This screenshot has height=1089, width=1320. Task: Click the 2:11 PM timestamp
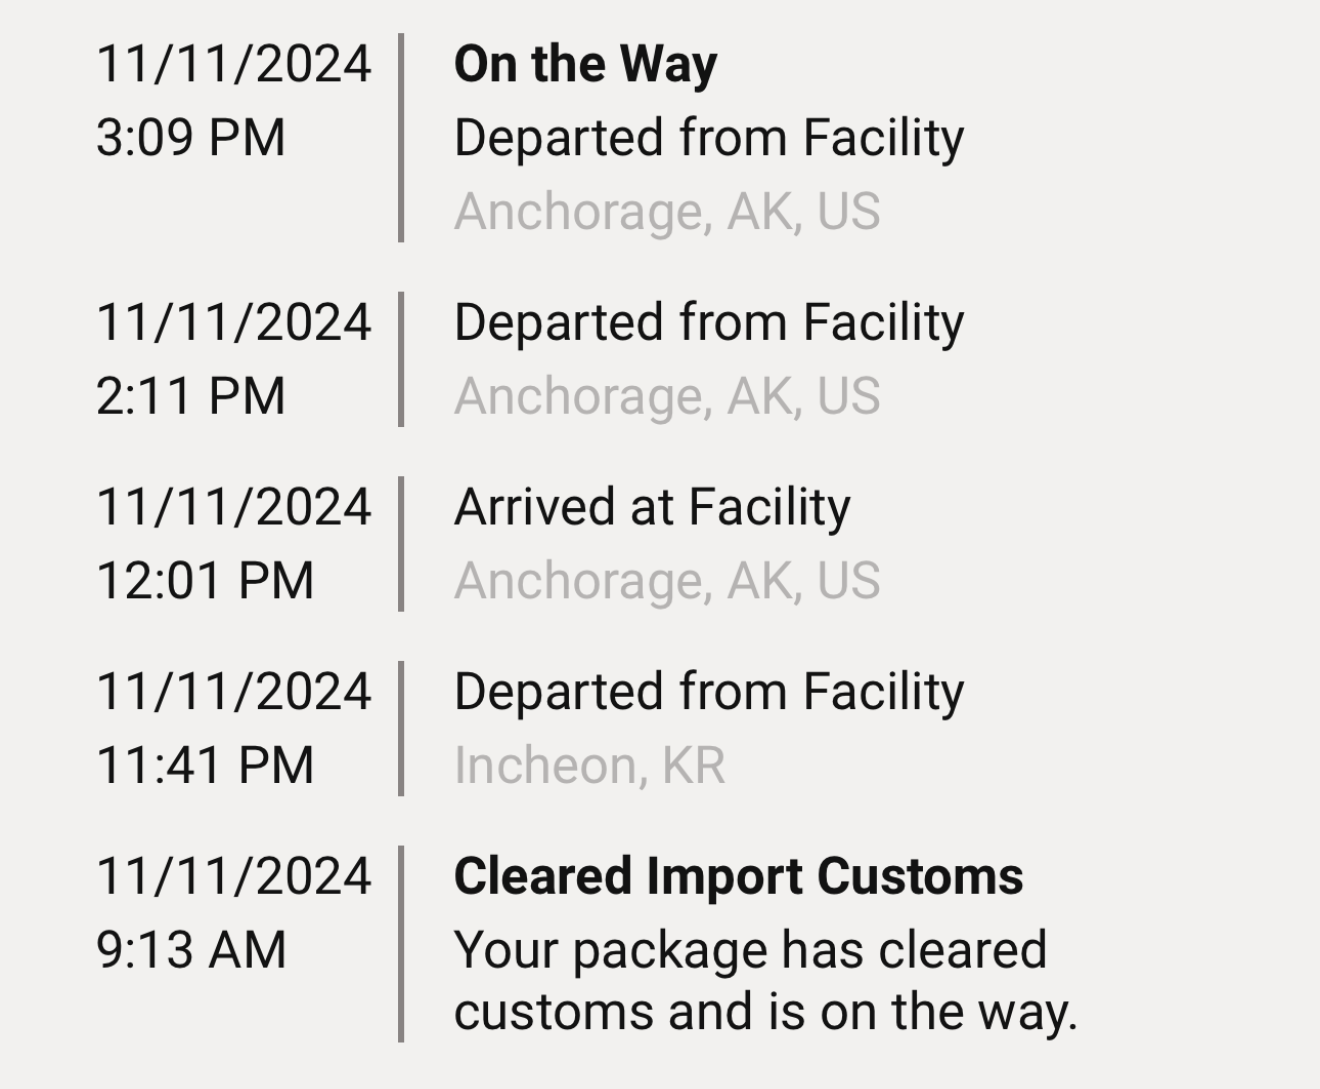[x=191, y=396]
